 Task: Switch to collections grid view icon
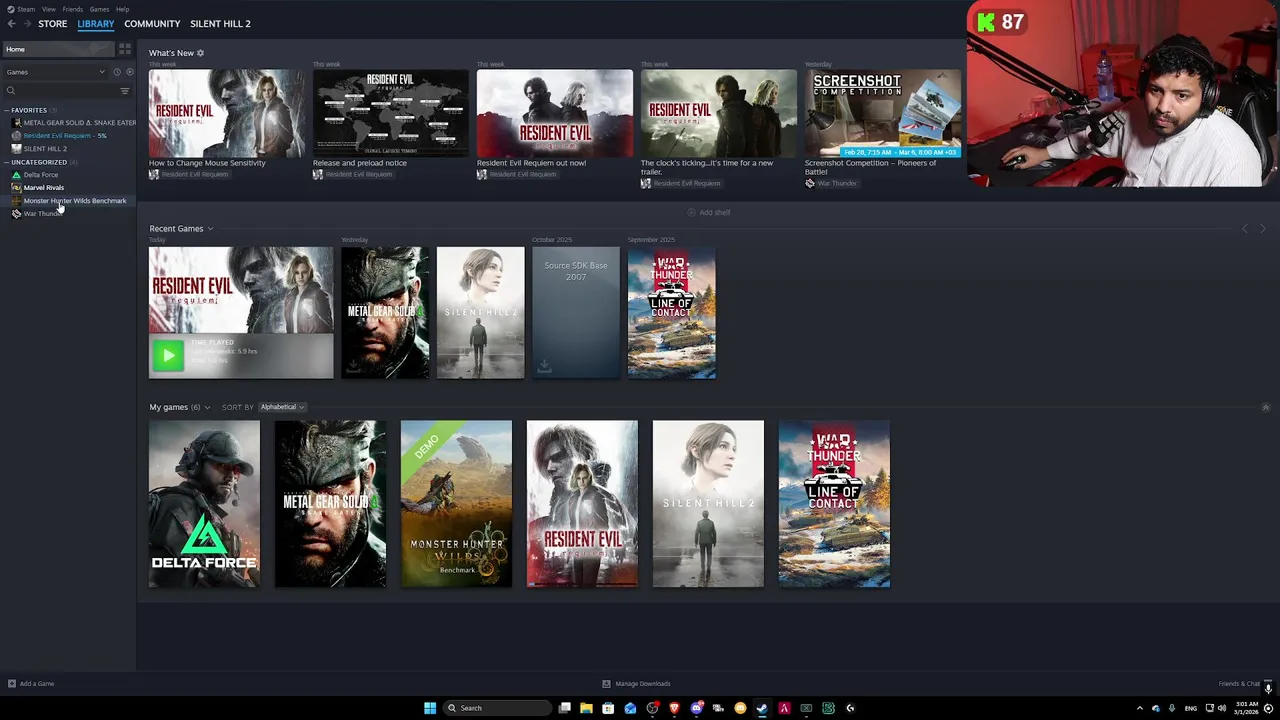point(125,49)
